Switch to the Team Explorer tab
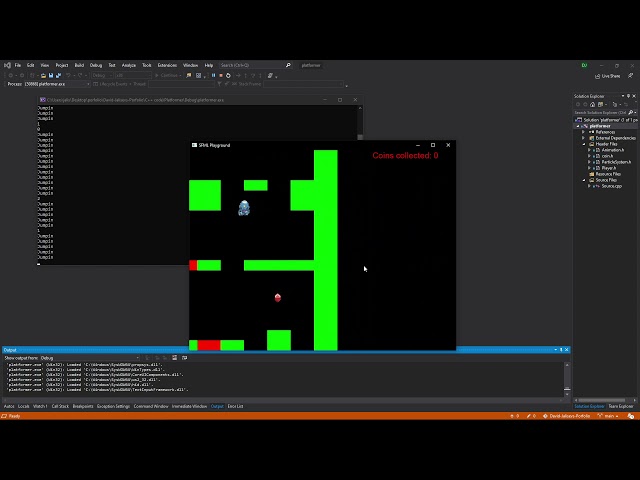640x480 pixels. [x=621, y=406]
